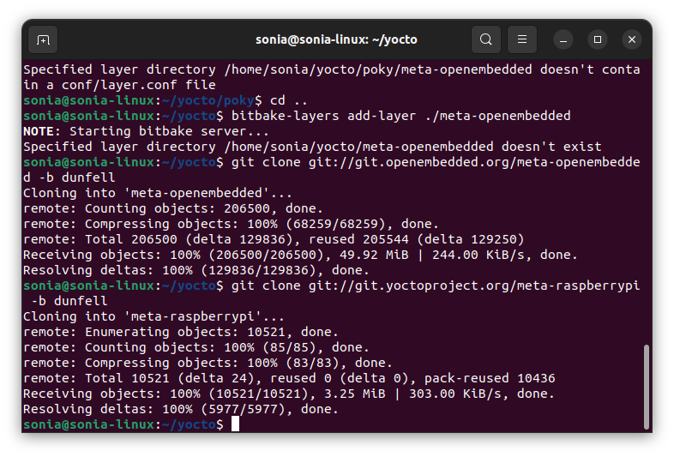Minimize the terminal window

pos(563,40)
